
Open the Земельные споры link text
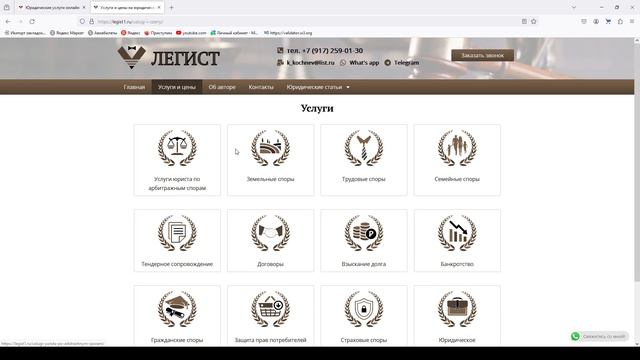coord(270,179)
